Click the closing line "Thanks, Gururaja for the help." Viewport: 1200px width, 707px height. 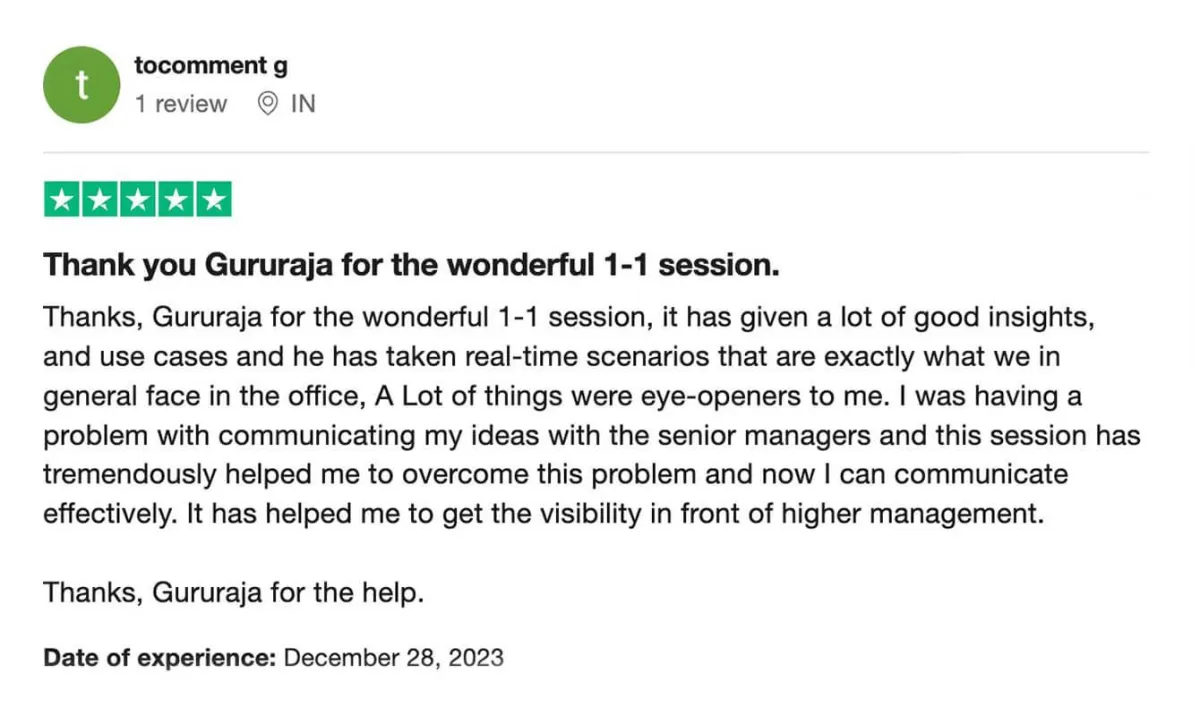[x=234, y=592]
